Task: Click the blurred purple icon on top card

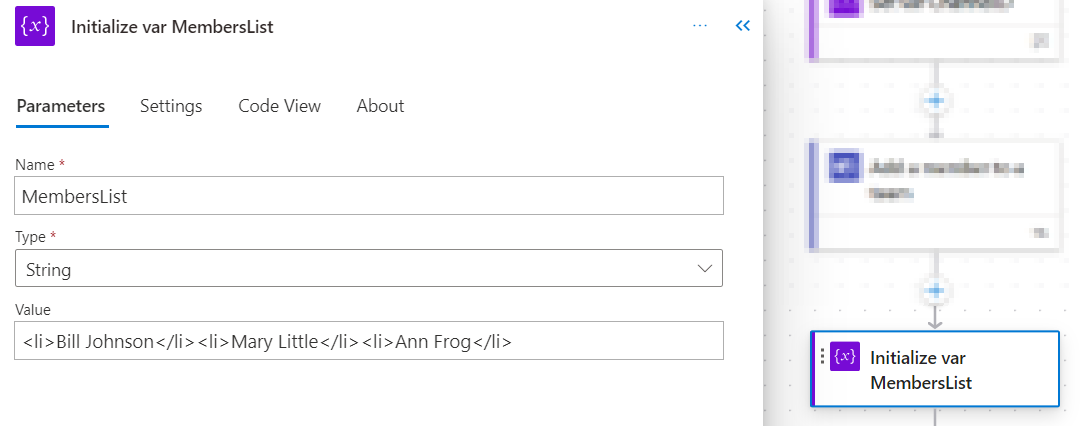Action: (845, 6)
